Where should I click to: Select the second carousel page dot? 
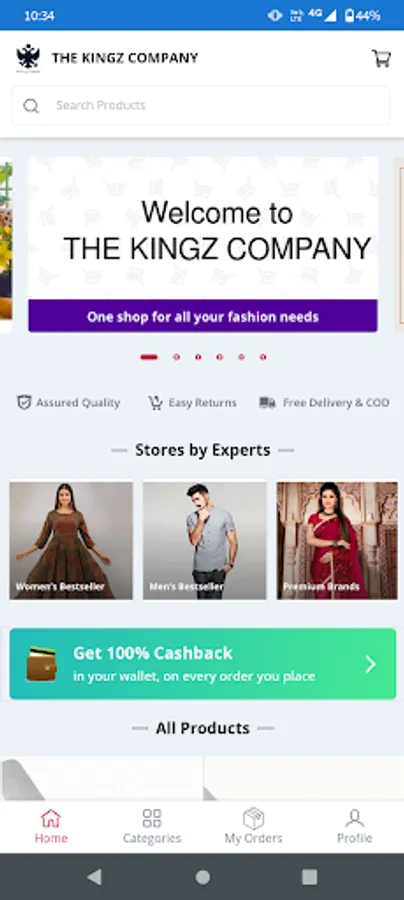(x=176, y=357)
